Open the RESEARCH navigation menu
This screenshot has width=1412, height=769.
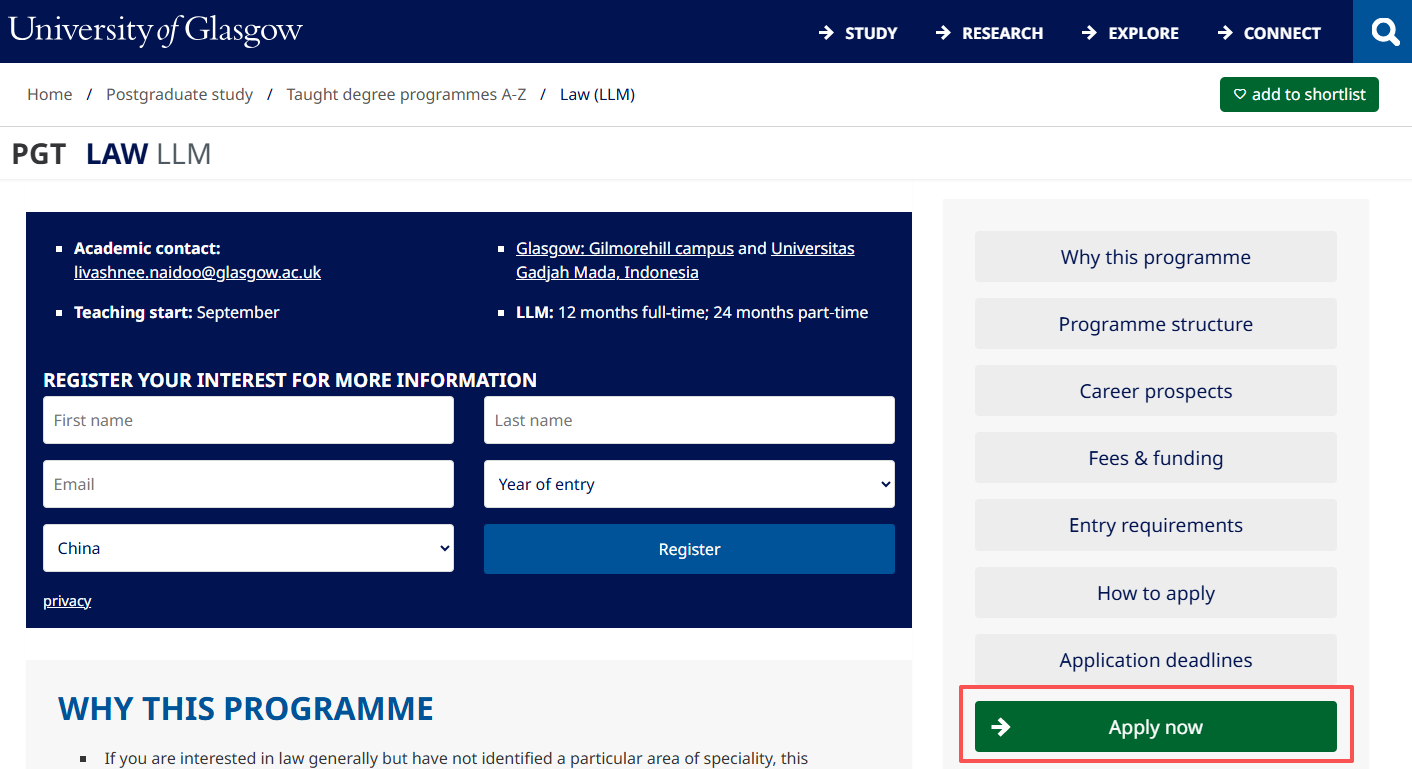[989, 33]
